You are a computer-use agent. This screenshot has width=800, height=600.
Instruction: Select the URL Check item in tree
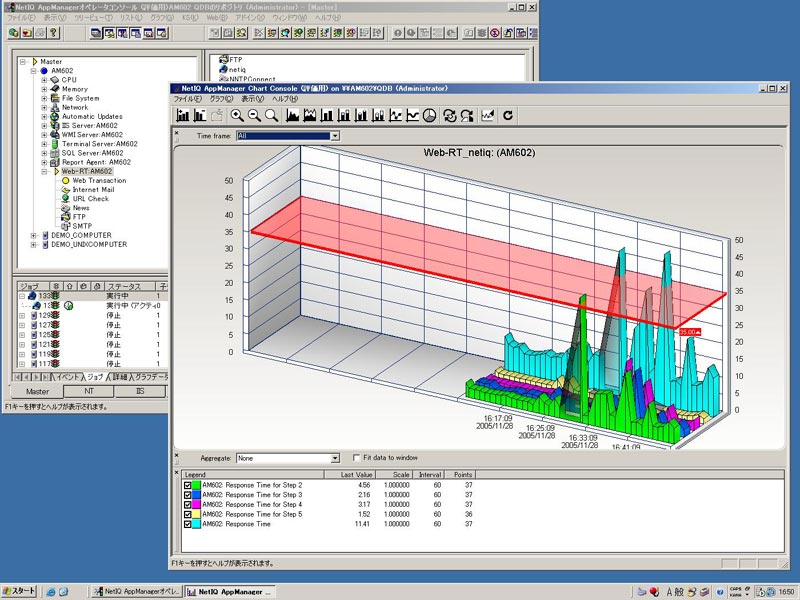90,198
